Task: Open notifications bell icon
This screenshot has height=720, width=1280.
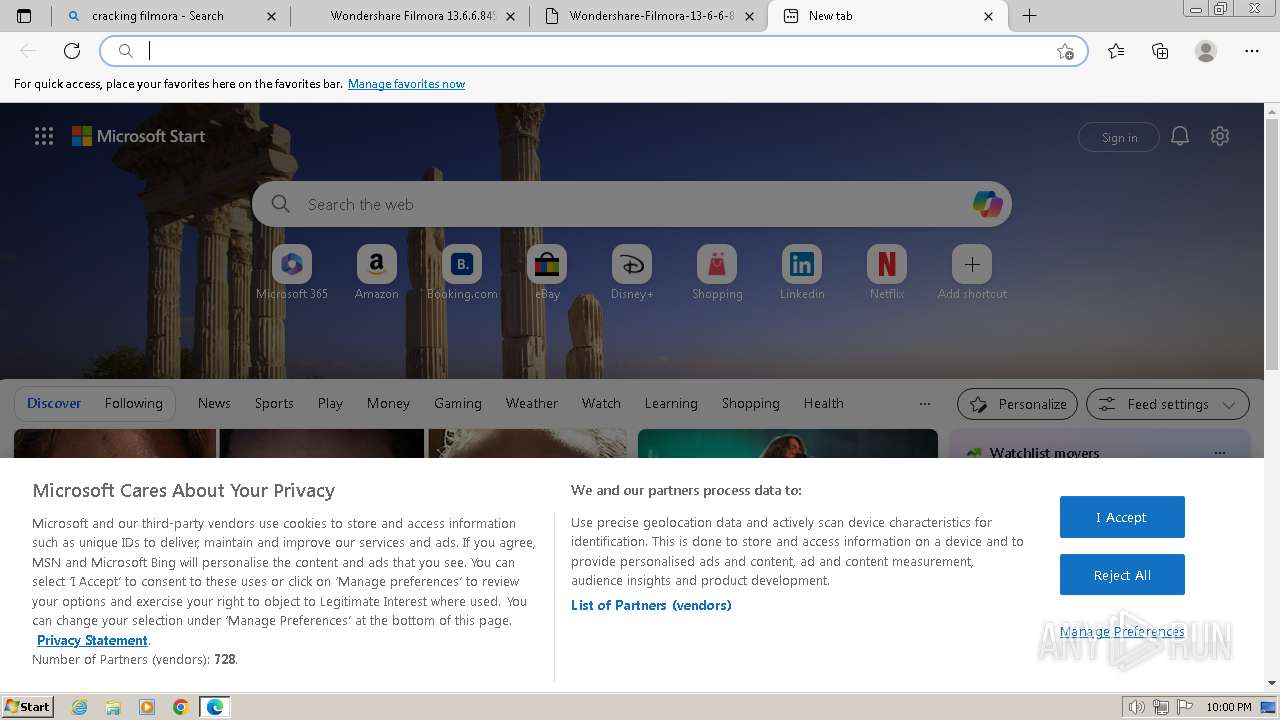Action: click(x=1180, y=137)
